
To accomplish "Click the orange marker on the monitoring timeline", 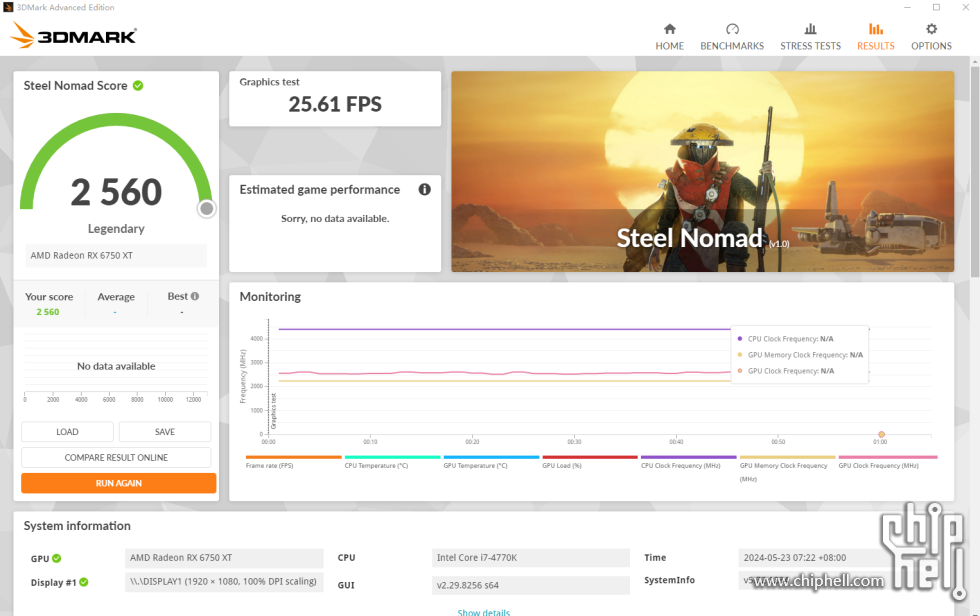I will pyautogui.click(x=881, y=434).
